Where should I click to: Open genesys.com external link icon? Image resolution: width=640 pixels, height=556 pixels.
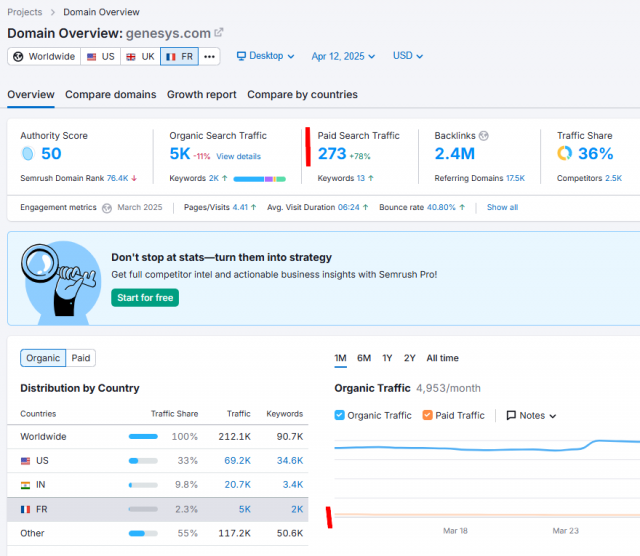(x=219, y=32)
